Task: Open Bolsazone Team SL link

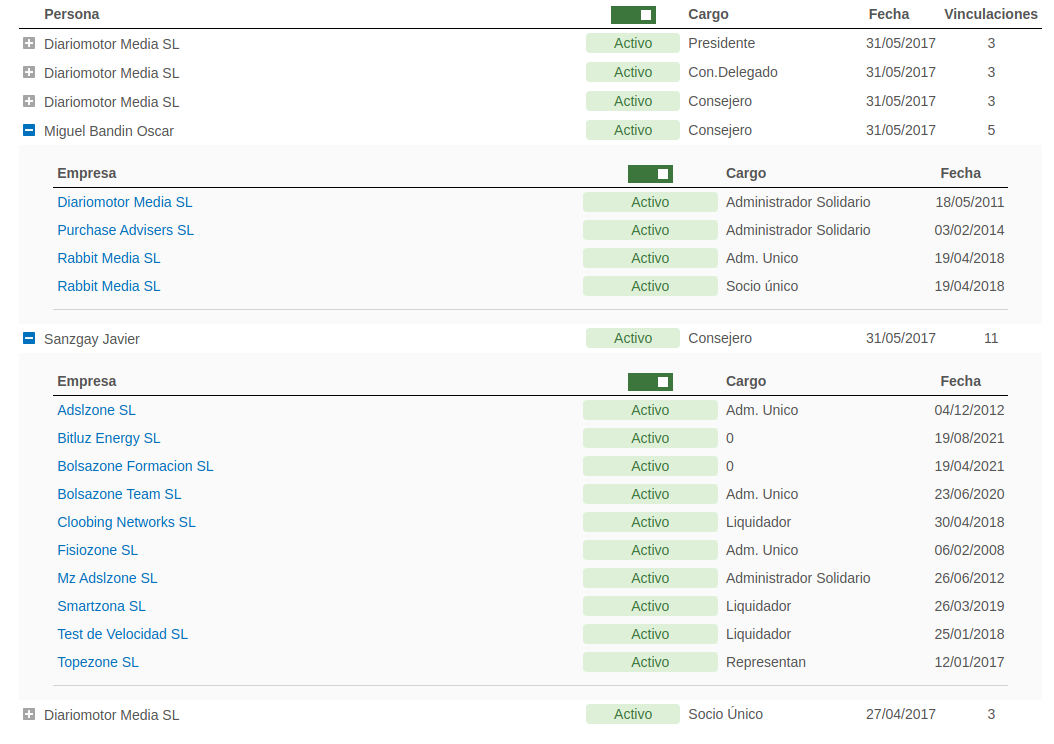Action: [x=119, y=495]
